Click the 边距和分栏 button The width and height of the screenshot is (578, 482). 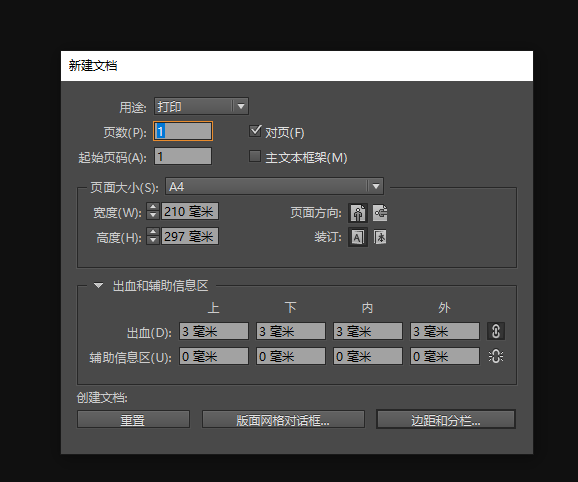point(446,419)
